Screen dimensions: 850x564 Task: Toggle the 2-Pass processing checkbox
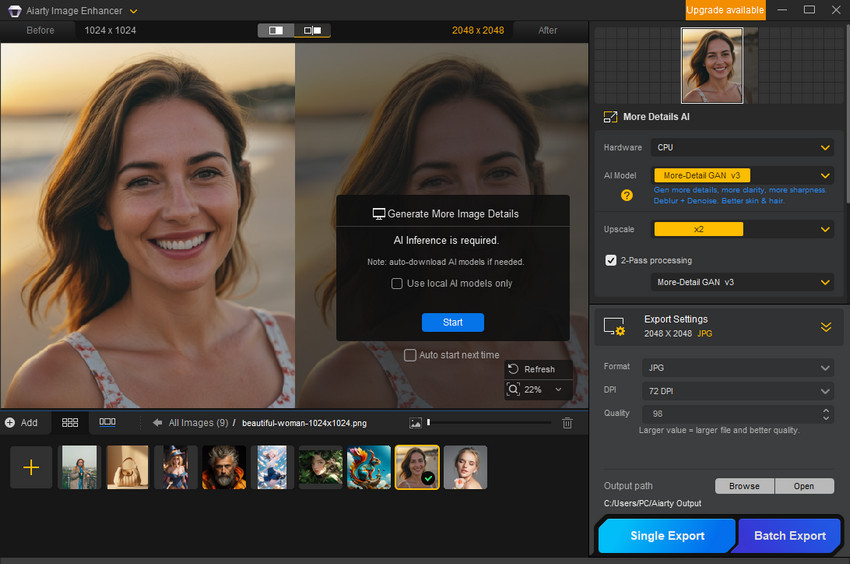pos(611,260)
